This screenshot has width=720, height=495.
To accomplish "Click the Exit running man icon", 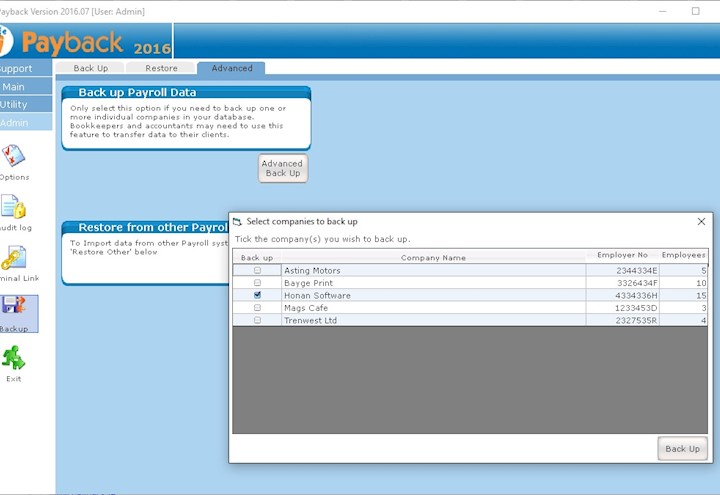I will [14, 358].
